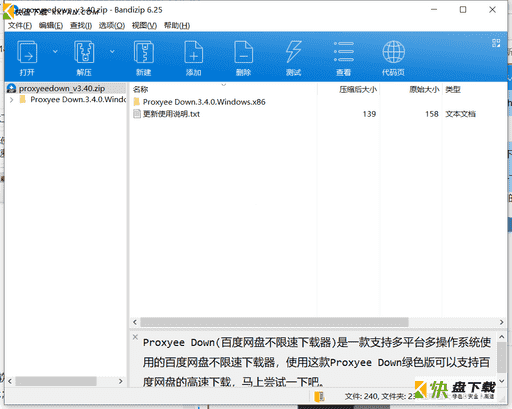
Task: Open the Options (选项) menu
Action: click(x=112, y=26)
